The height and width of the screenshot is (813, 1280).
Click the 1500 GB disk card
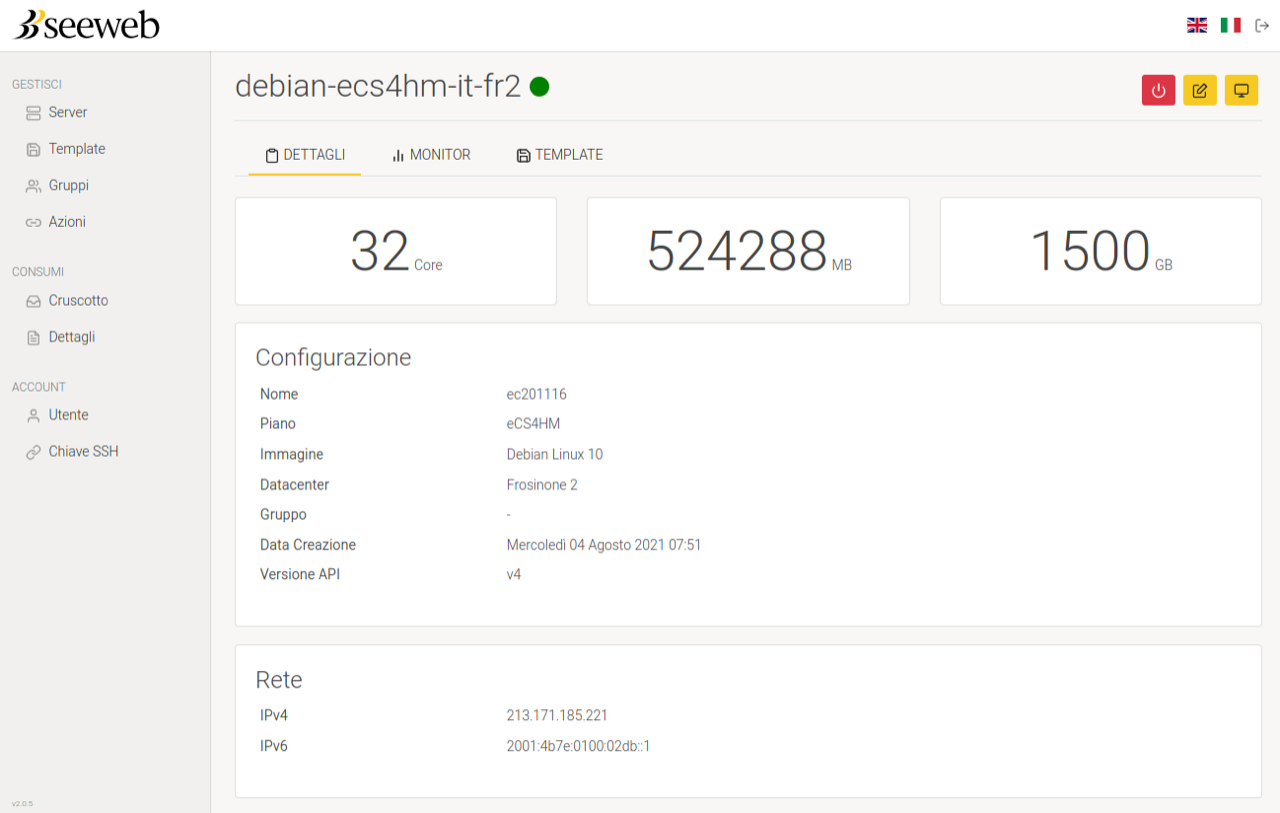[1101, 251]
